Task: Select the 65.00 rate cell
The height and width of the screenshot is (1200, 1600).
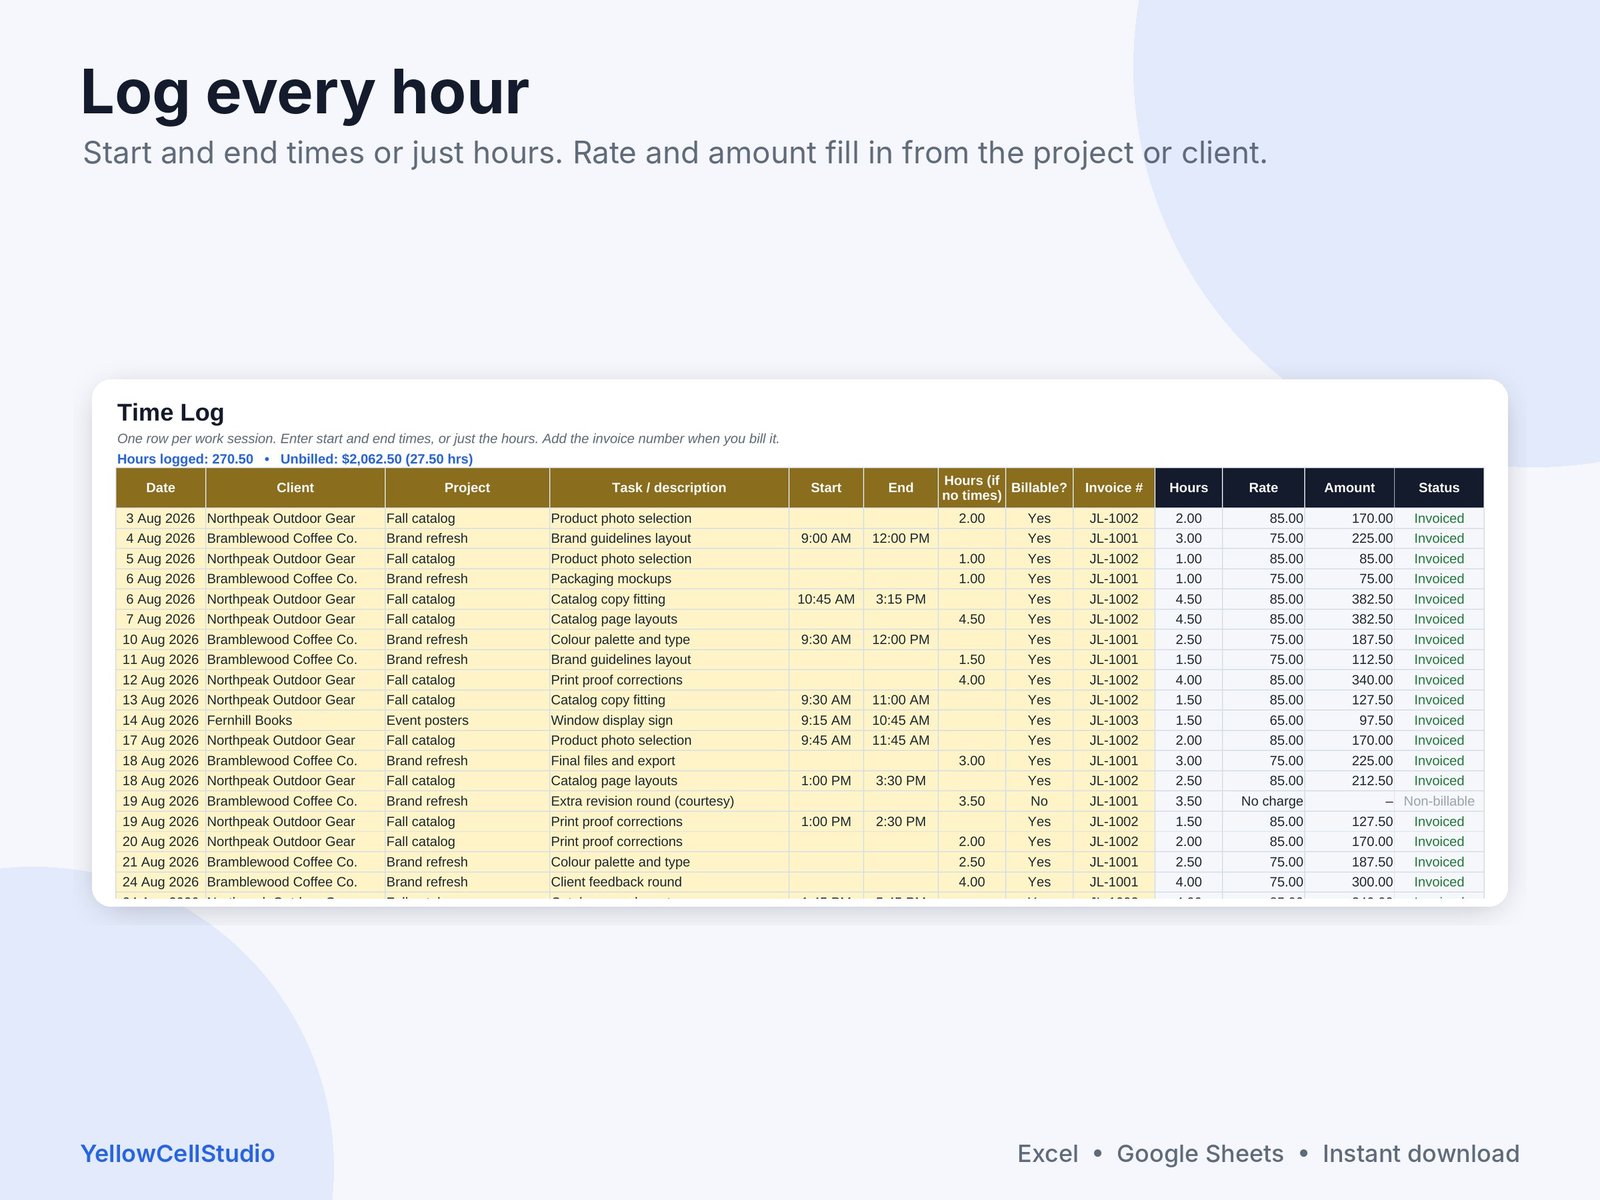Action: (x=1263, y=720)
